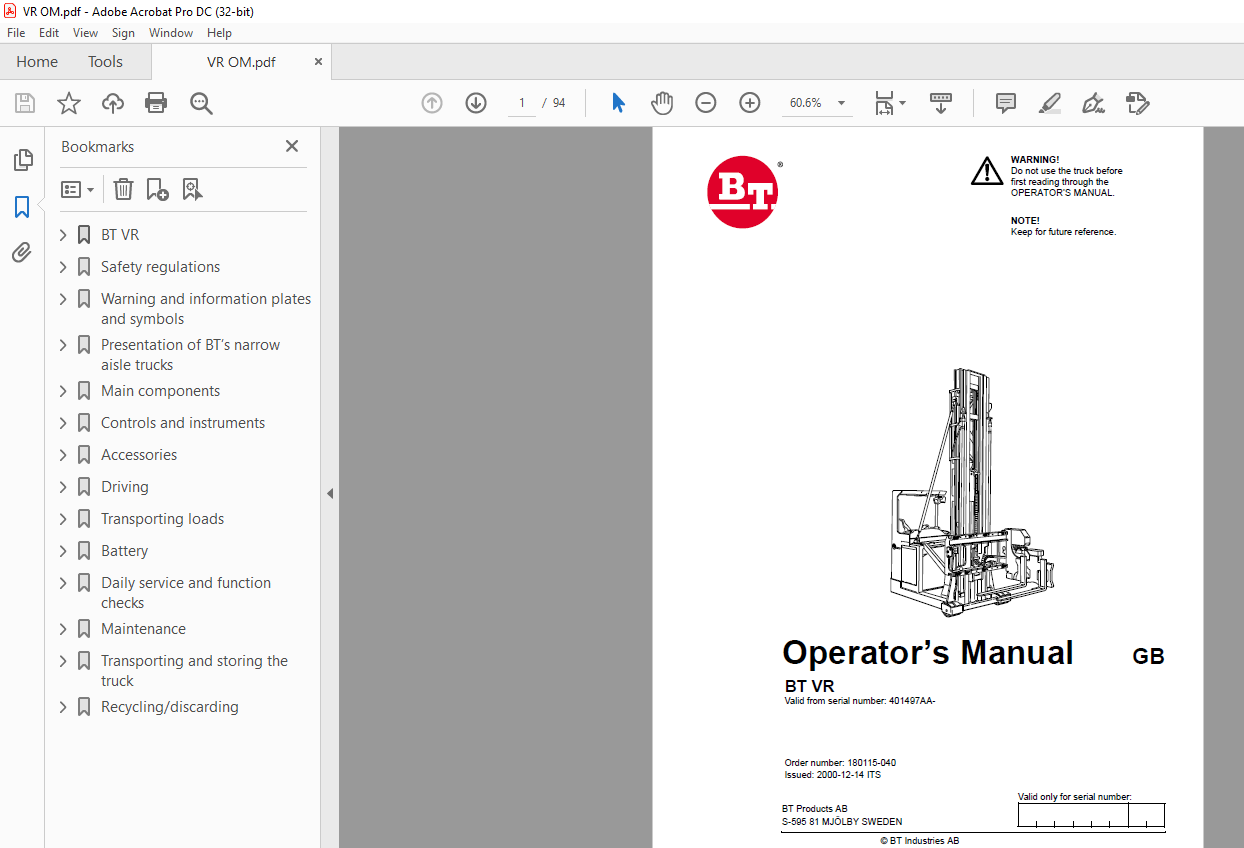Viewport: 1244px width, 848px height.
Task: Zoom out with the minus icon
Action: click(x=706, y=103)
